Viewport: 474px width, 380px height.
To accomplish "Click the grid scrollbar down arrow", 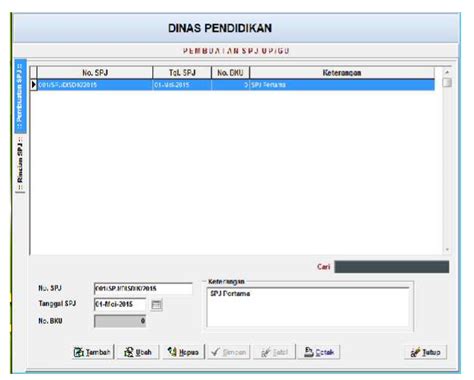I will (447, 249).
